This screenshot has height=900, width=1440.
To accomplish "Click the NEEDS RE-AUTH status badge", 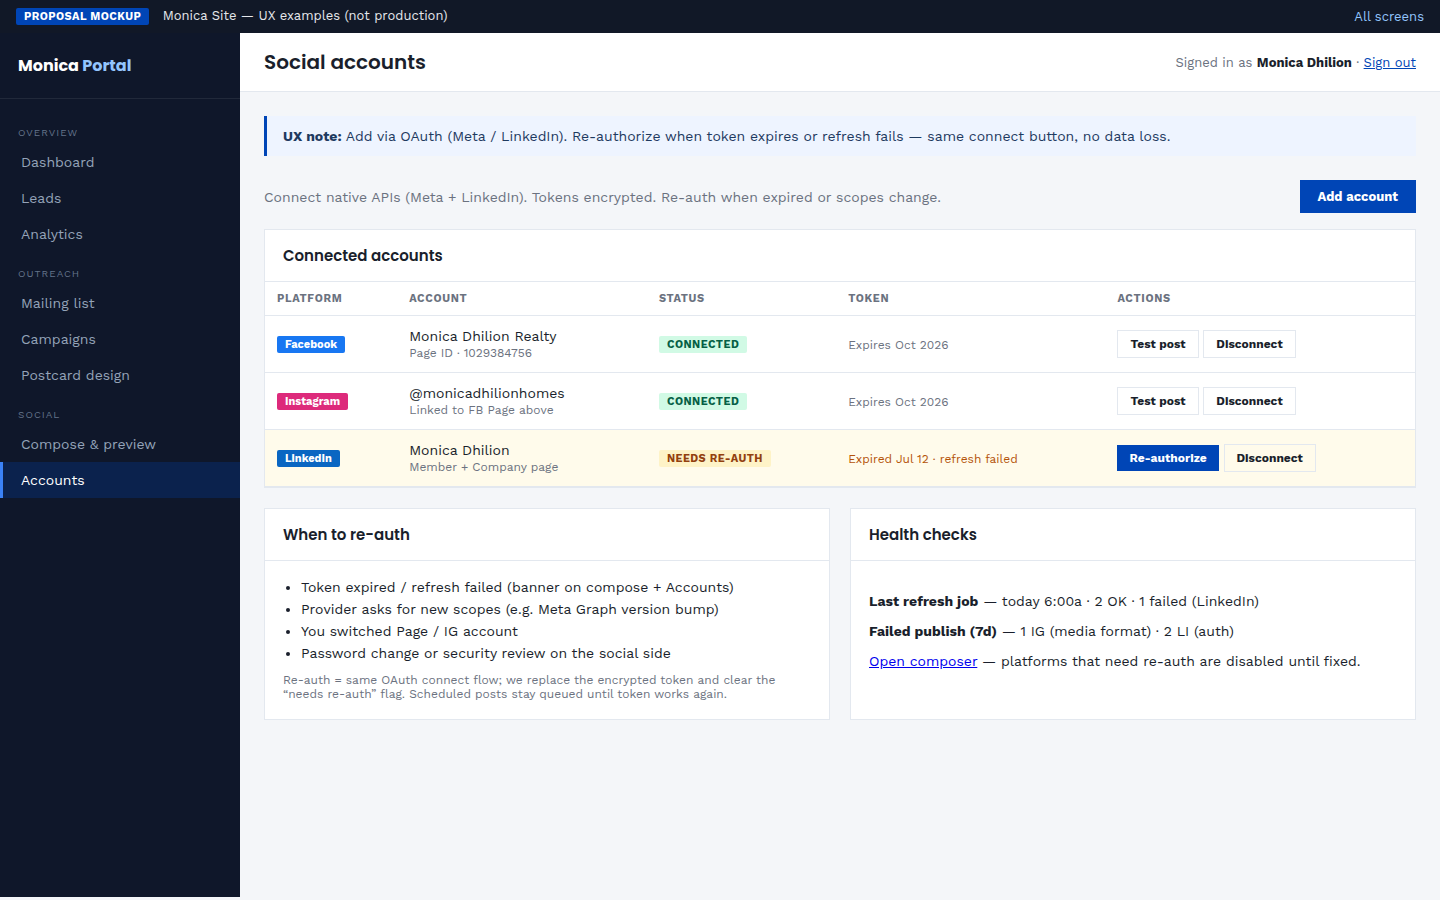I will [714, 458].
